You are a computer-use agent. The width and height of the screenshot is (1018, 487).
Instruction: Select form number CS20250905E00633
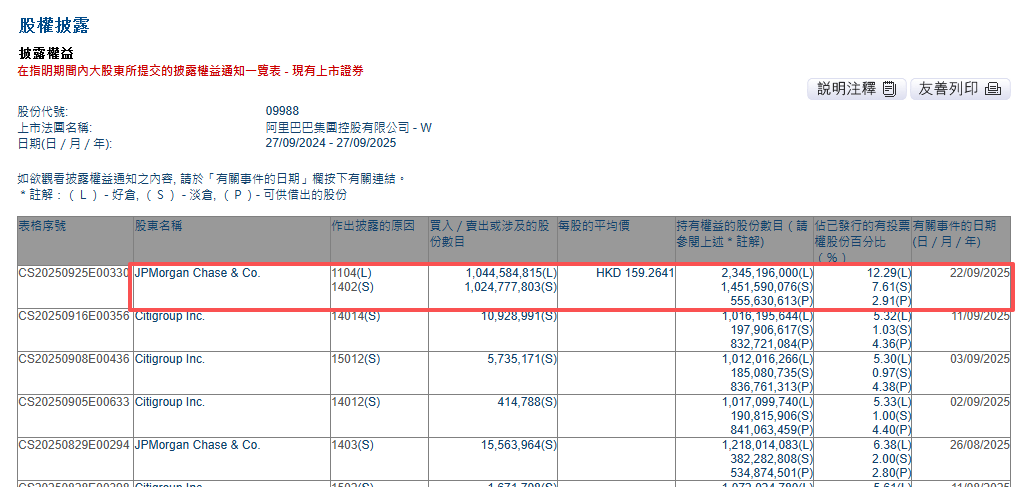(75, 402)
